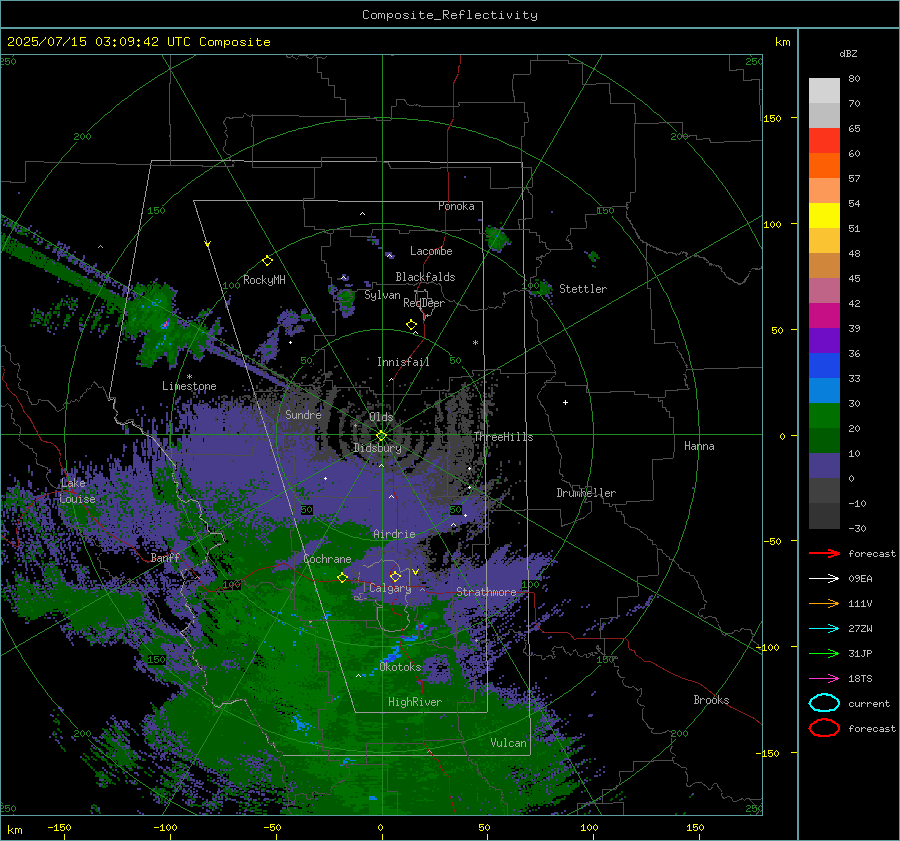Click the cyan current ellipse icon

[824, 703]
